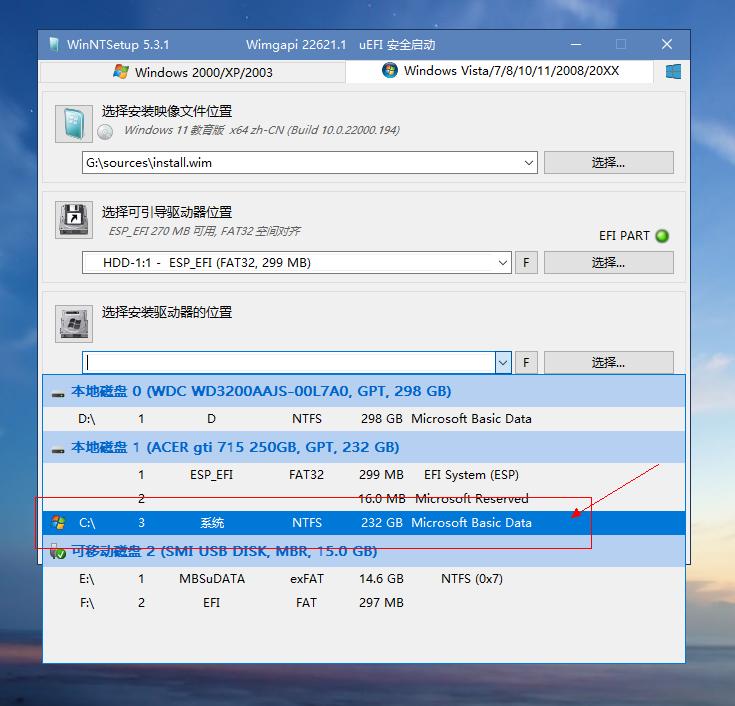Click the installation drive disk icon
The image size is (735, 706).
pyautogui.click(x=73, y=322)
